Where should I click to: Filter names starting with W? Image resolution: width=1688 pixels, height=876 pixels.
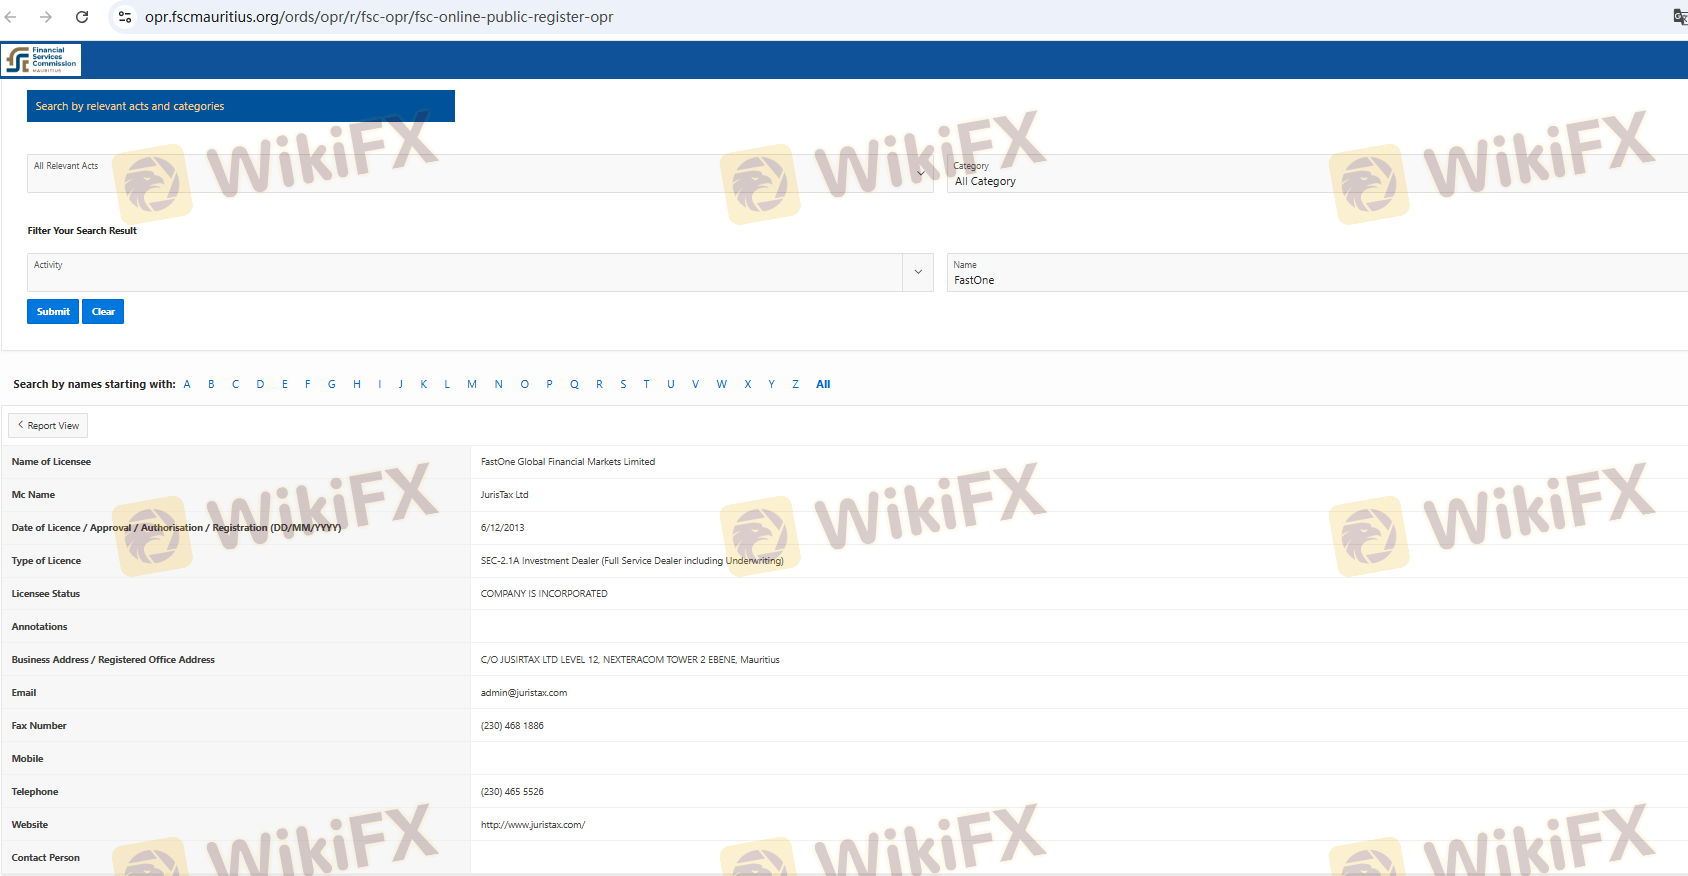722,384
